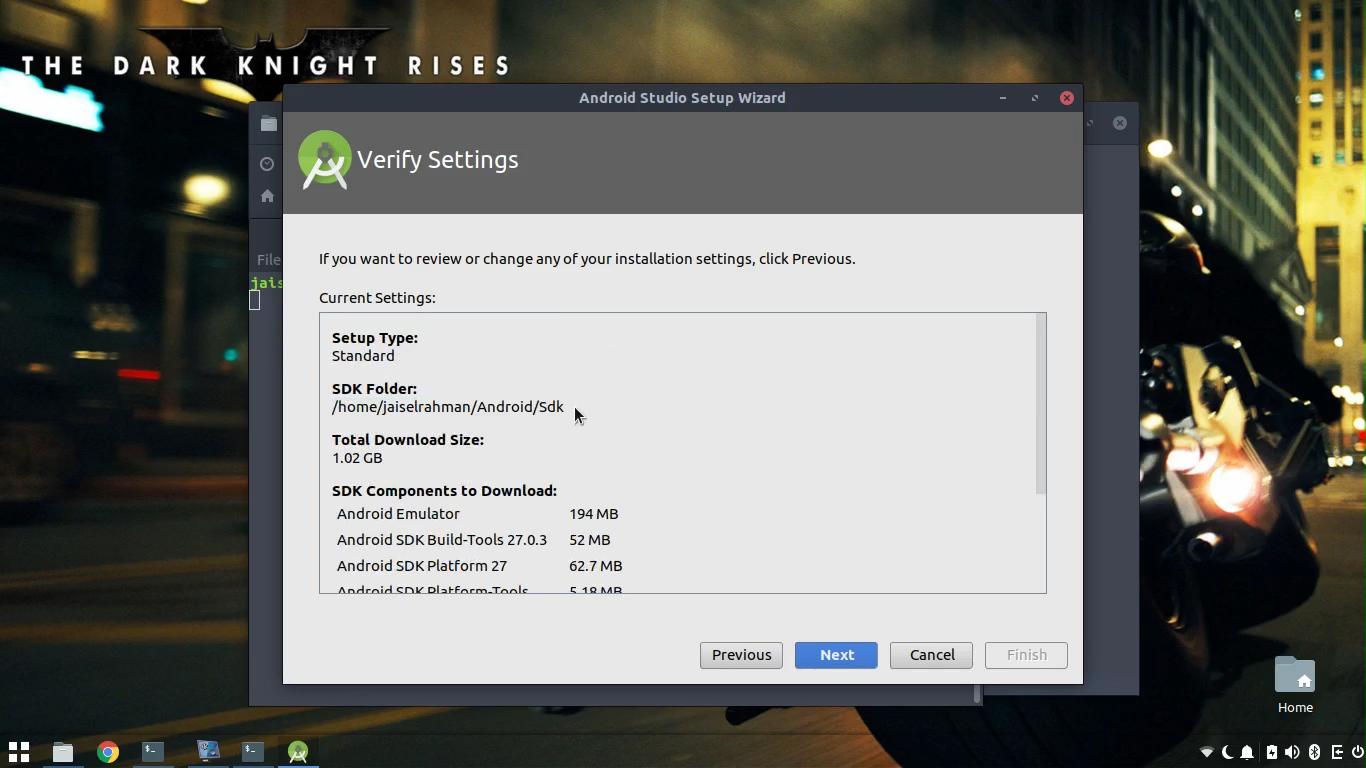The height and width of the screenshot is (768, 1366).
Task: Open Recent clock icon in background file manager
Action: tap(267, 164)
